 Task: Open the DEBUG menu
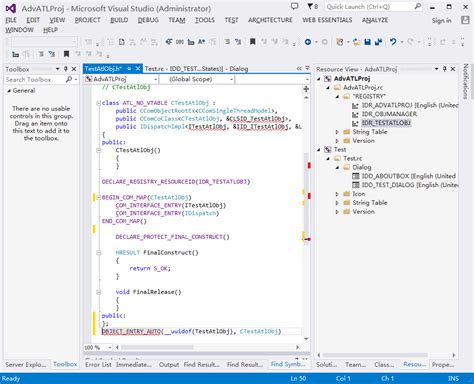pos(148,20)
